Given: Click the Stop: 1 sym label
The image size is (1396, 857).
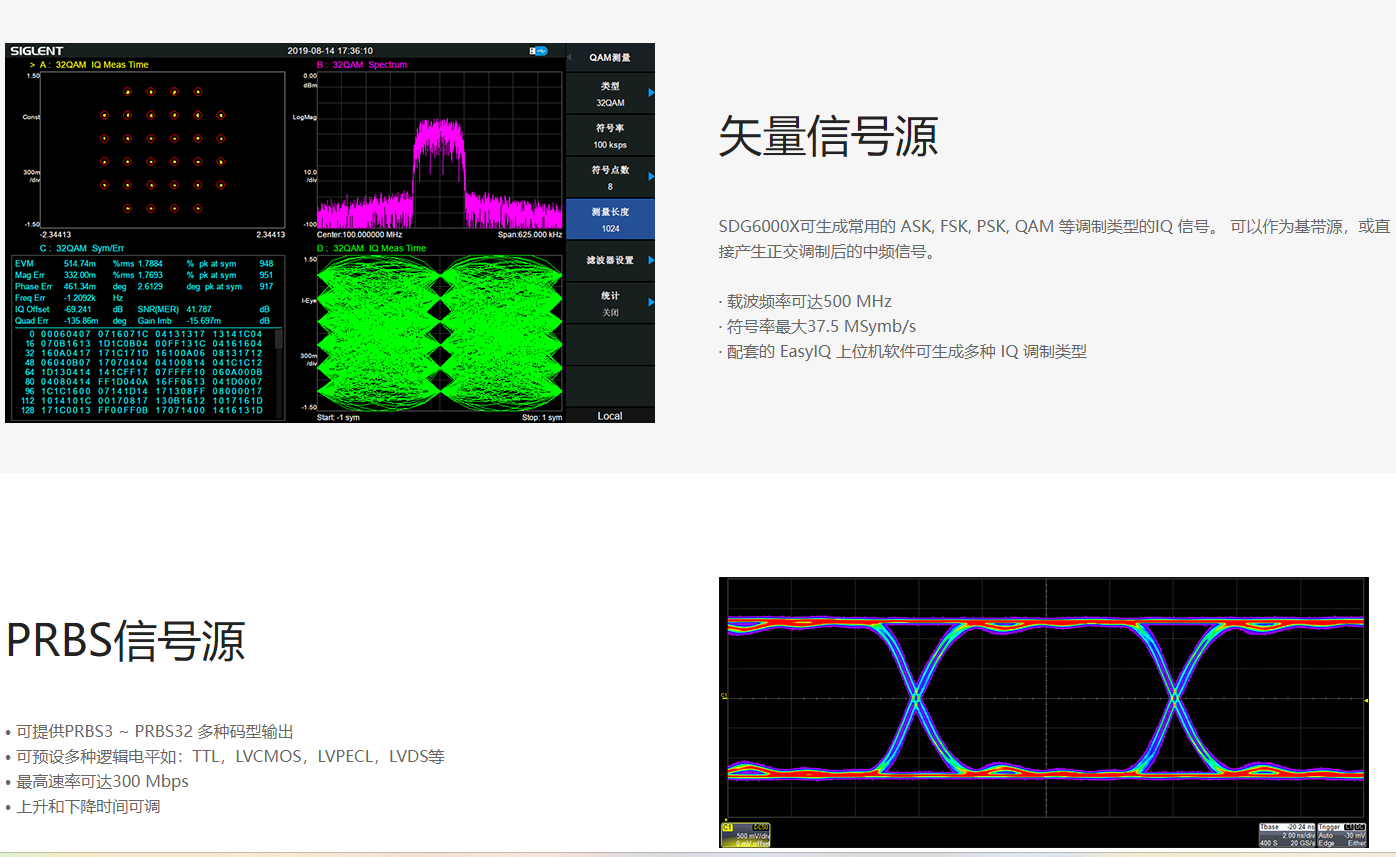Looking at the screenshot, I should click(543, 417).
